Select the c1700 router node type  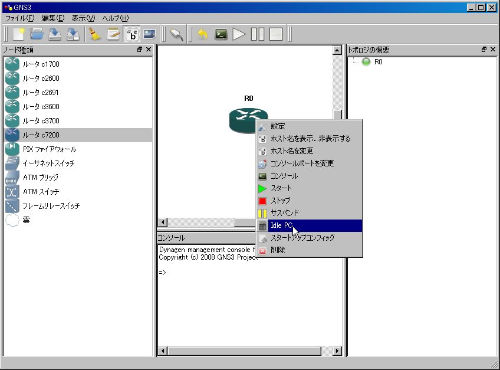(x=78, y=64)
